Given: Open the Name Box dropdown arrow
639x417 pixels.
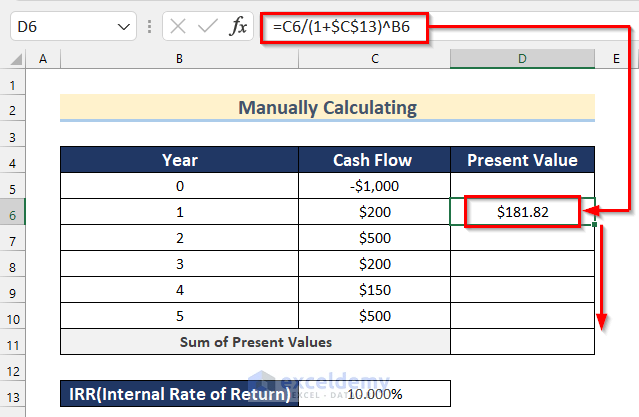Looking at the screenshot, I should (124, 27).
